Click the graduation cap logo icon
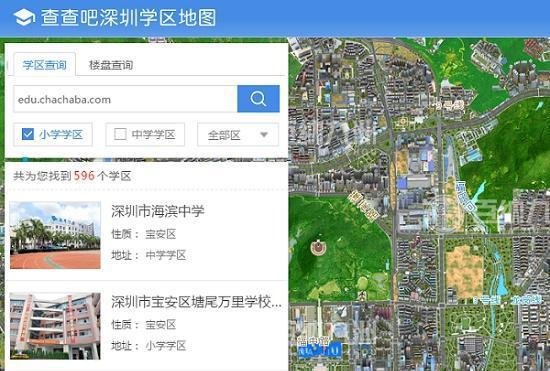Screen dimensions: 550x371 tap(24, 18)
